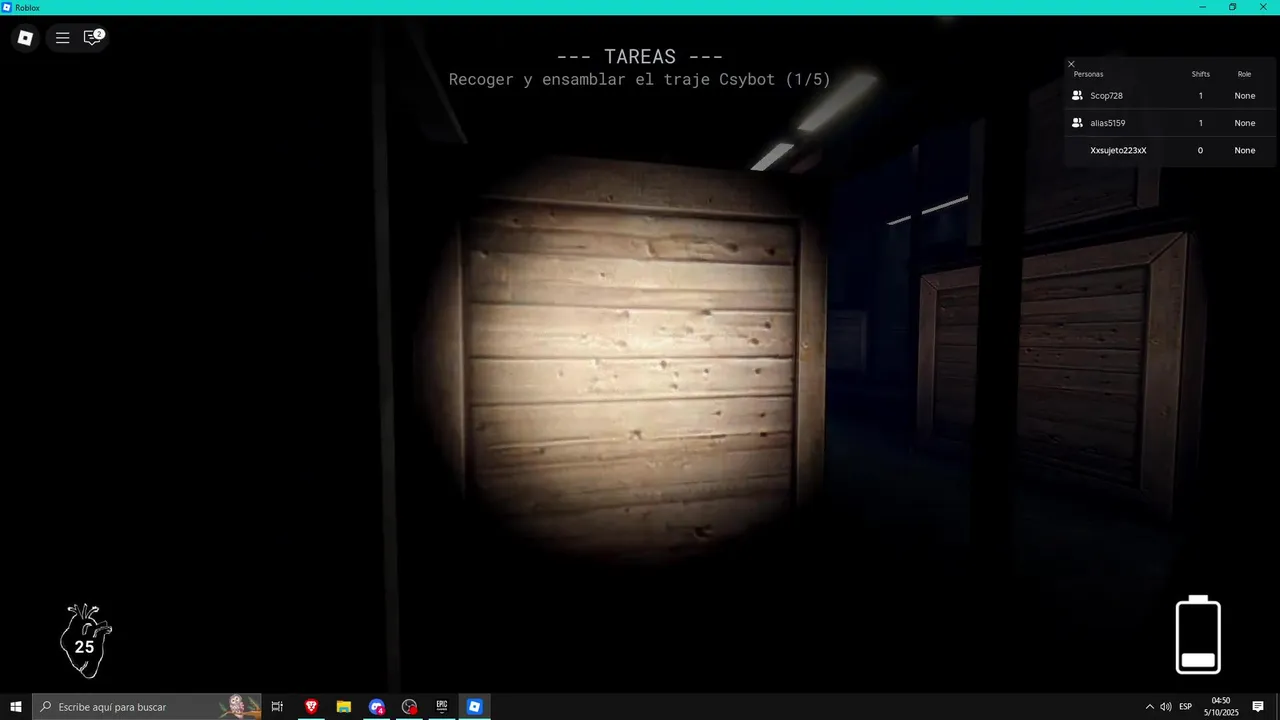Click the ESP language indicator

[1186, 707]
